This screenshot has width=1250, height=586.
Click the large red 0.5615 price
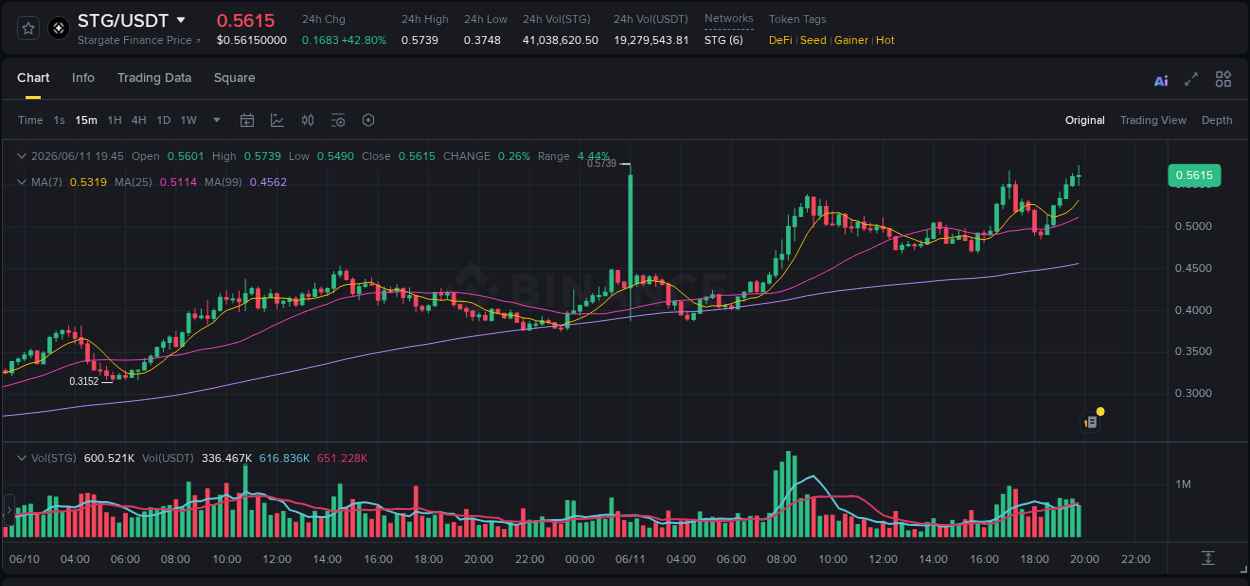point(246,20)
